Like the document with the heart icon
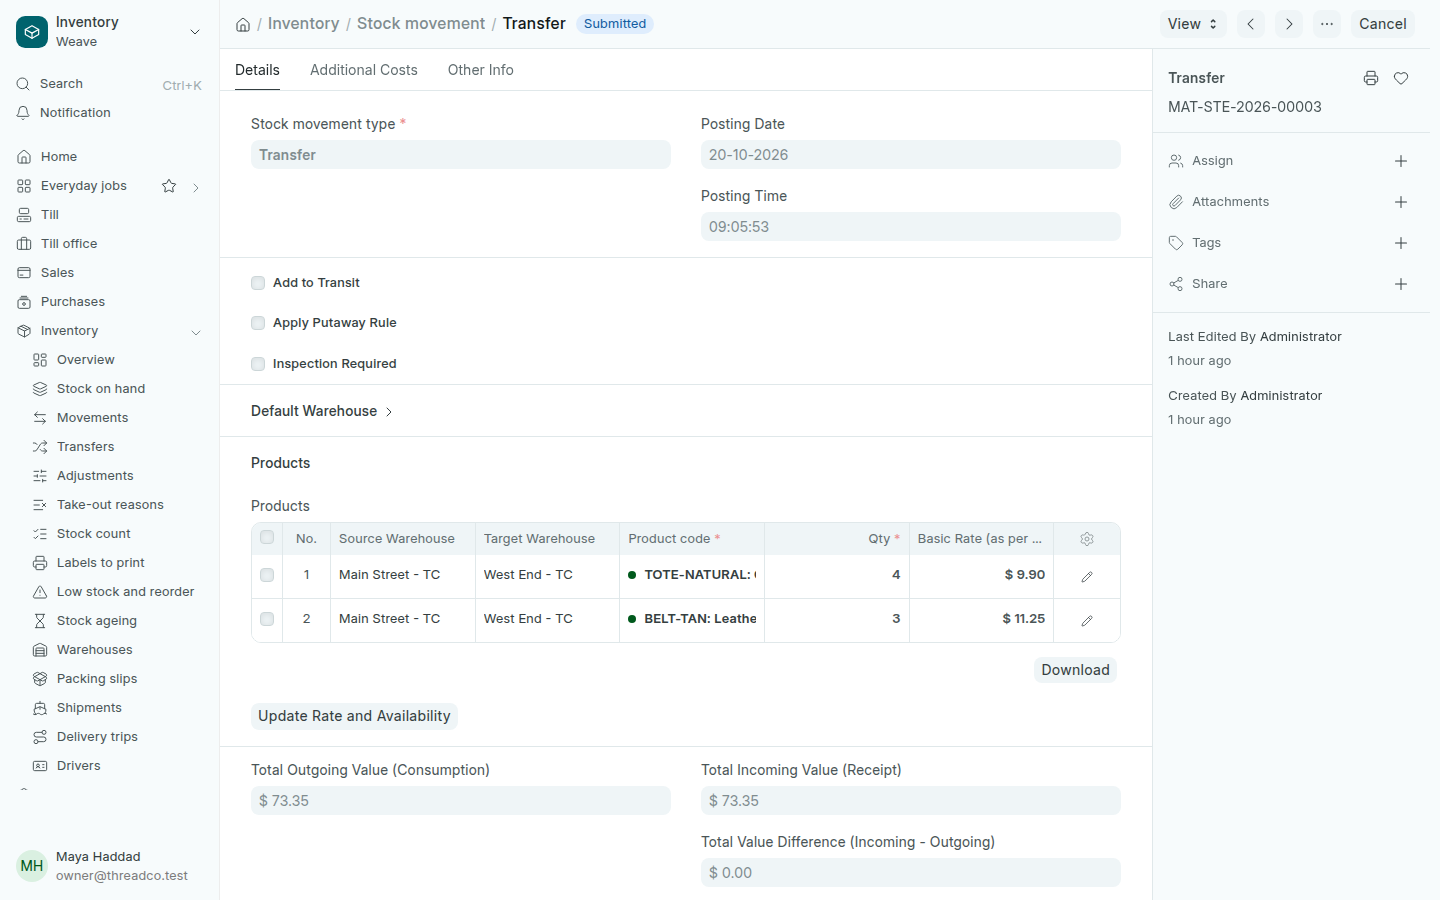Image resolution: width=1440 pixels, height=900 pixels. [1401, 78]
